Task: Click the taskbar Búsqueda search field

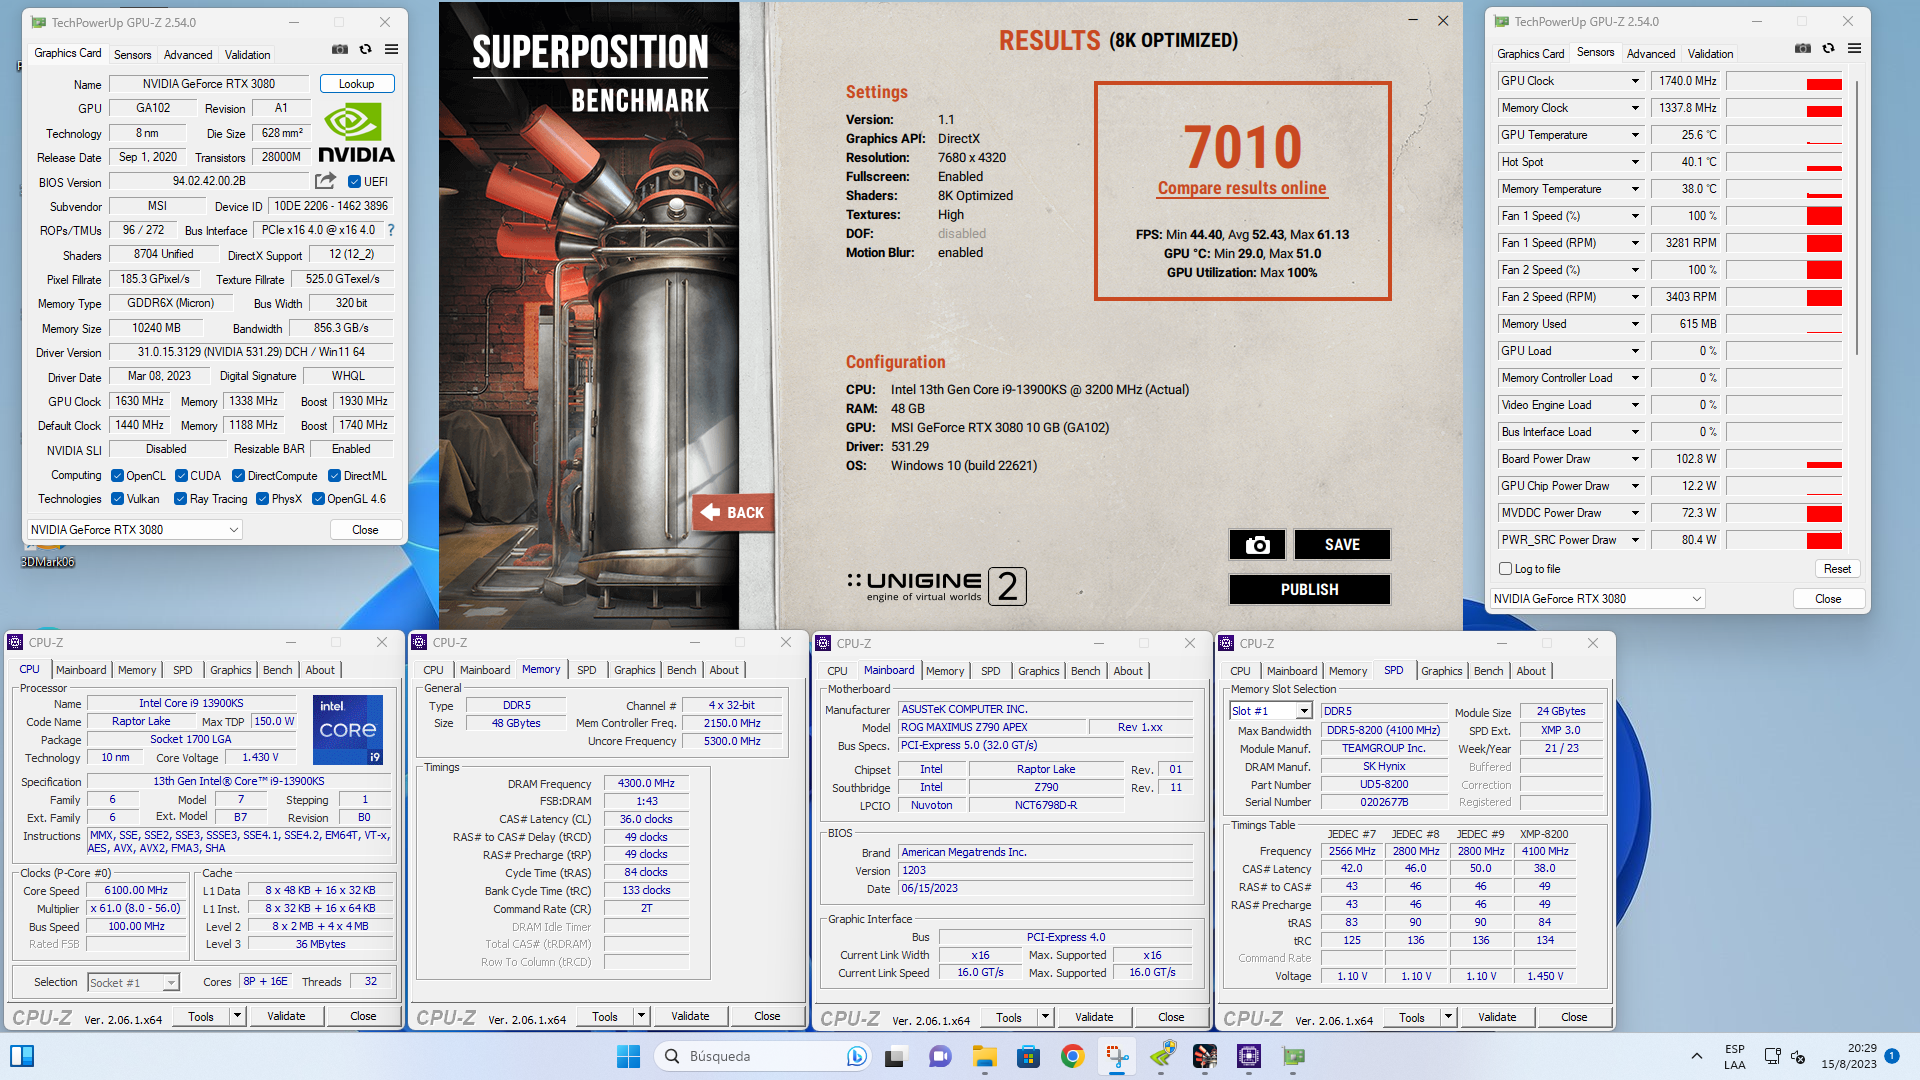Action: coord(760,1056)
